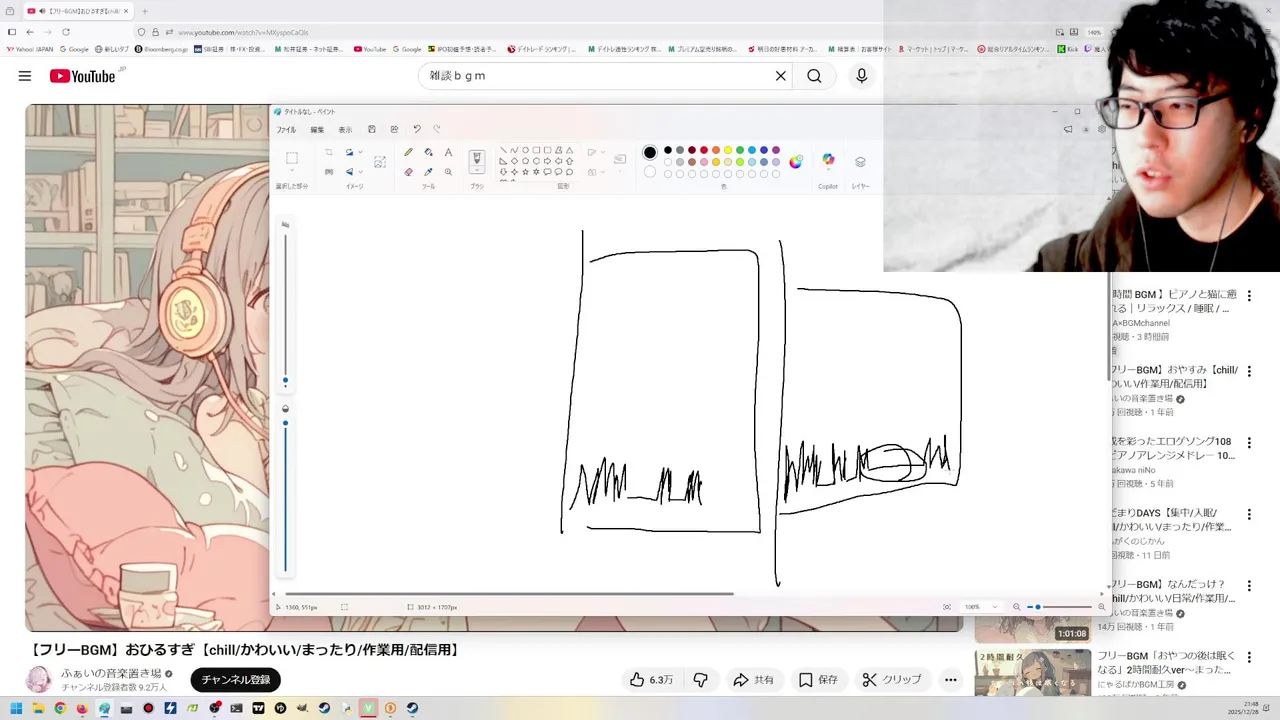Go to the YouTube home logo

click(85, 76)
